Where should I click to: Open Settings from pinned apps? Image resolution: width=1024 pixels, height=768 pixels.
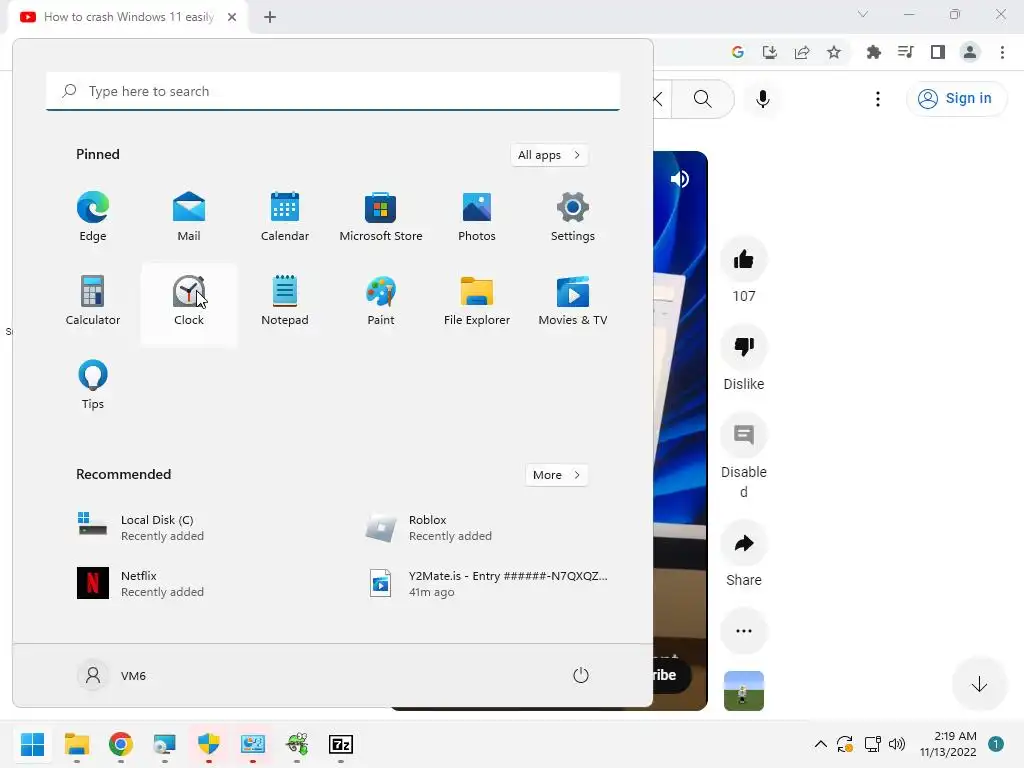[x=573, y=217]
